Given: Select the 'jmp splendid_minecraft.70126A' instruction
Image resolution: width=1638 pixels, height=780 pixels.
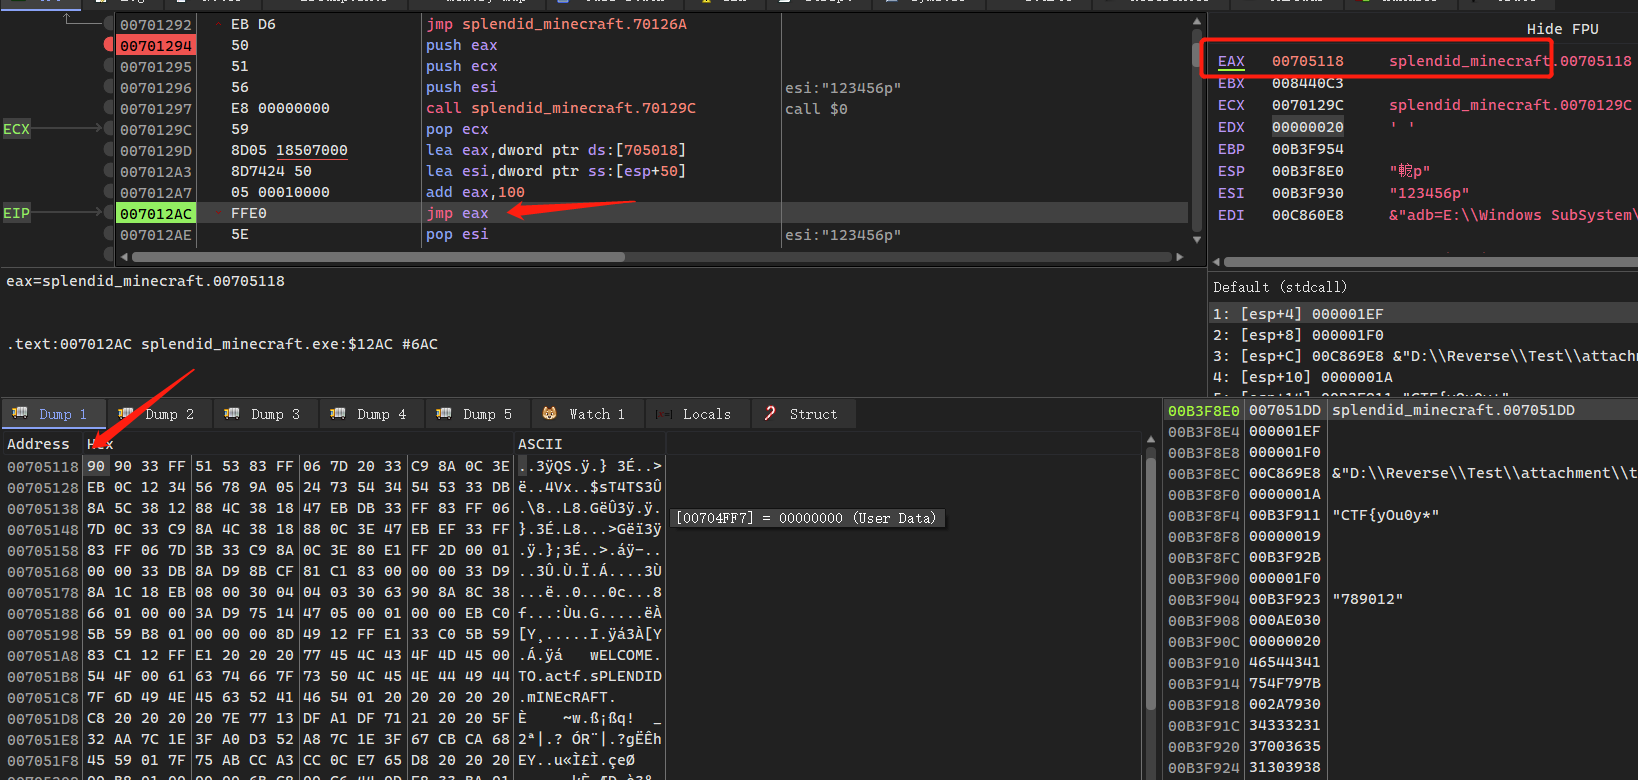Looking at the screenshot, I should [556, 24].
